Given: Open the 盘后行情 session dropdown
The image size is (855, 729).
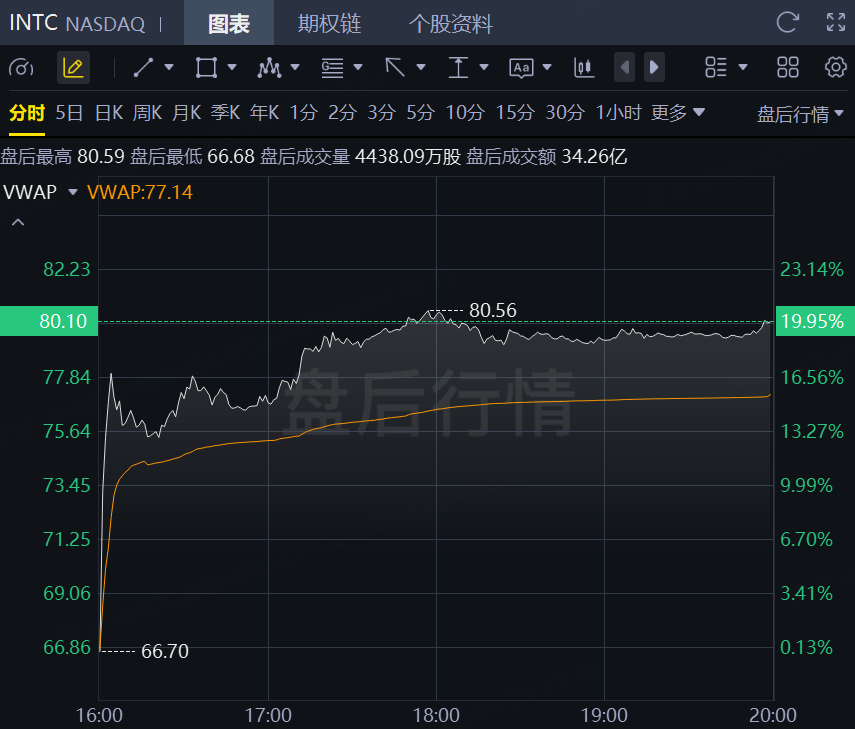Looking at the screenshot, I should point(800,114).
